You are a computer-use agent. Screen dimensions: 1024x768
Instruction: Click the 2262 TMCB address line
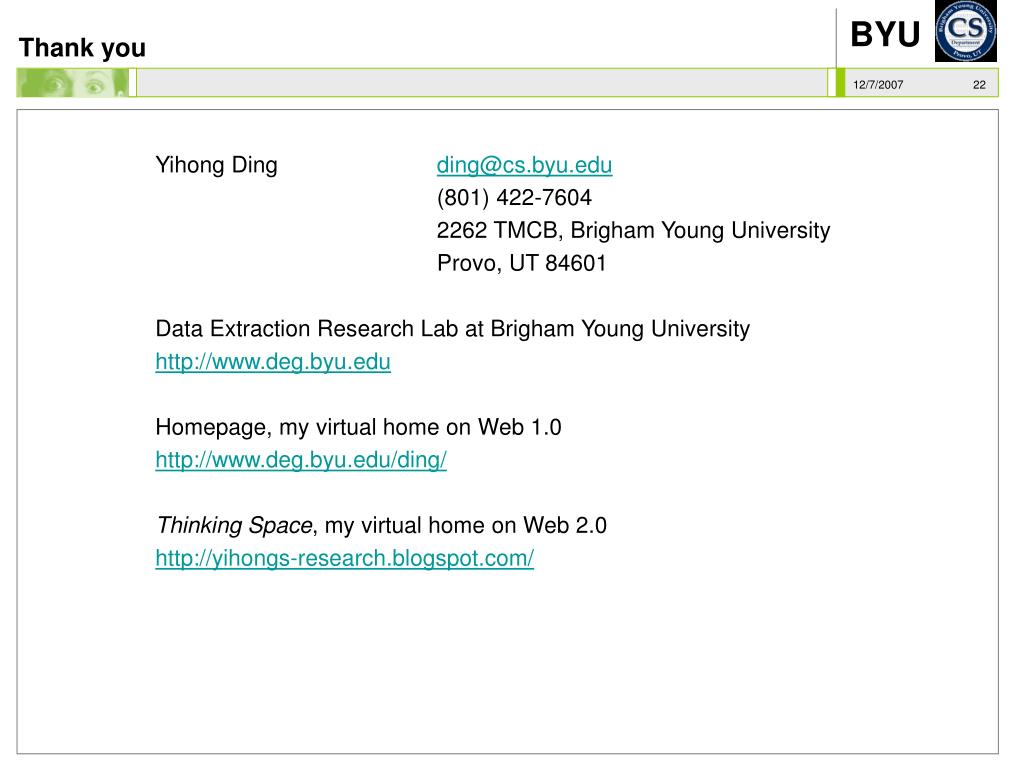[633, 231]
